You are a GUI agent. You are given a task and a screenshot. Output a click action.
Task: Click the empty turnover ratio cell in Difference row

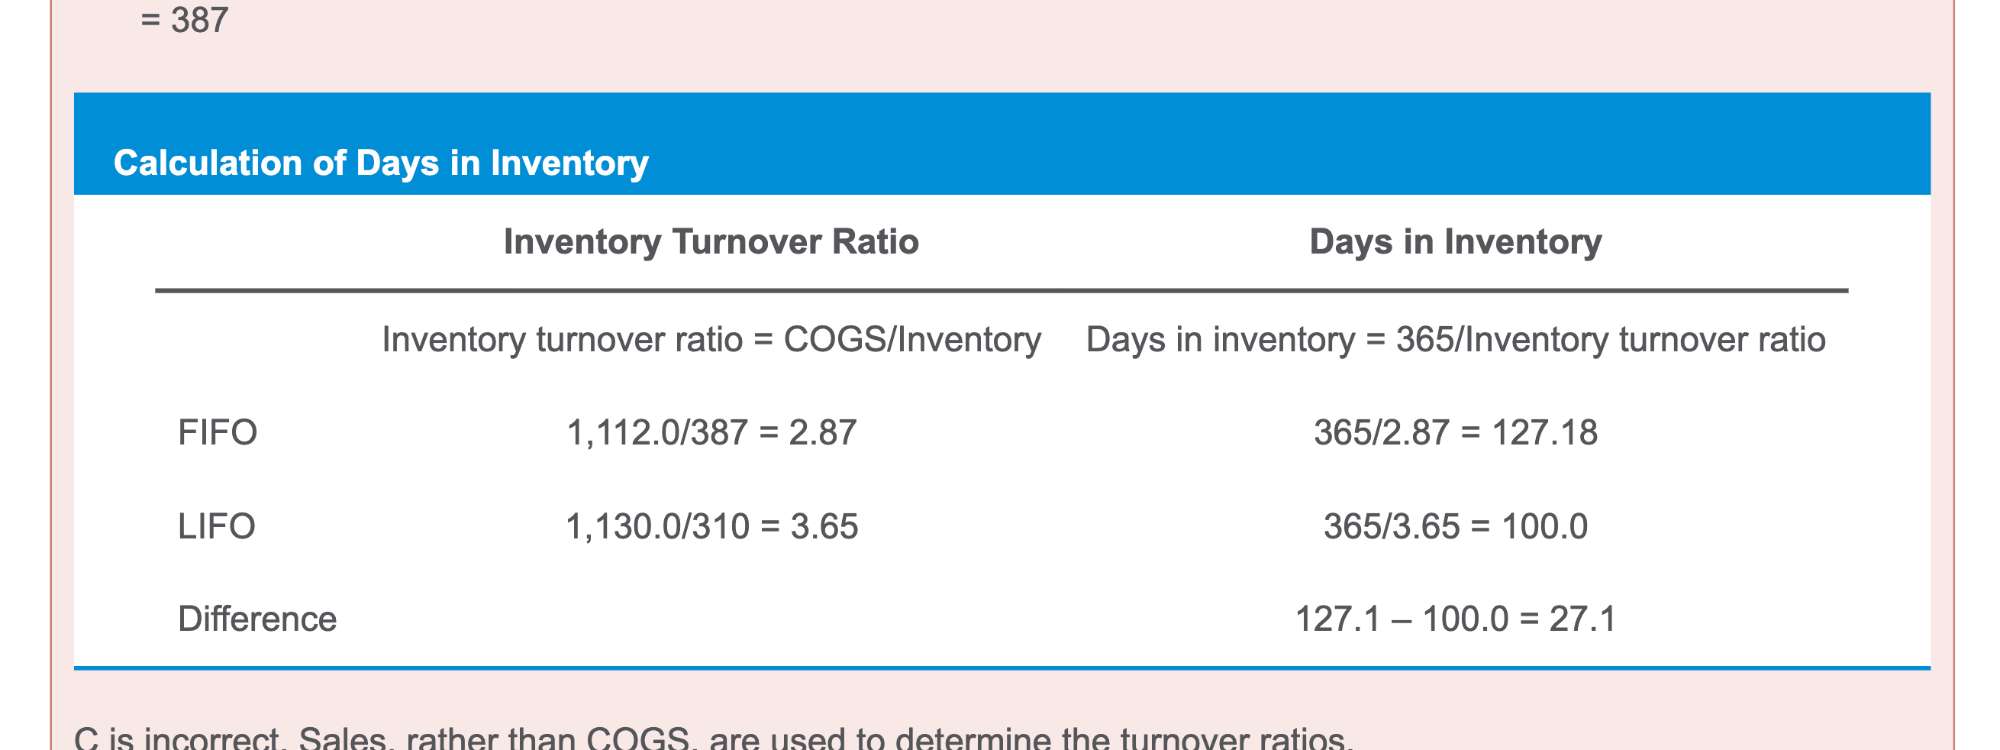pos(711,619)
